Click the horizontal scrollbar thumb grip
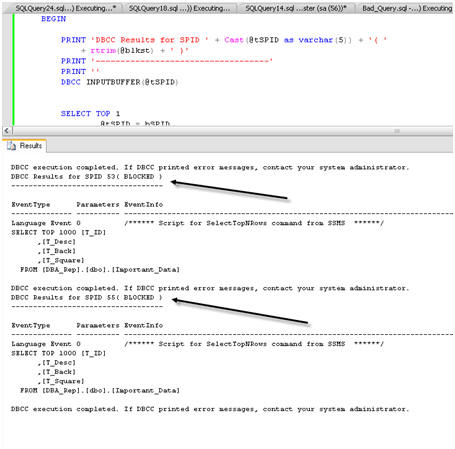455x449 pixels. click(x=397, y=131)
